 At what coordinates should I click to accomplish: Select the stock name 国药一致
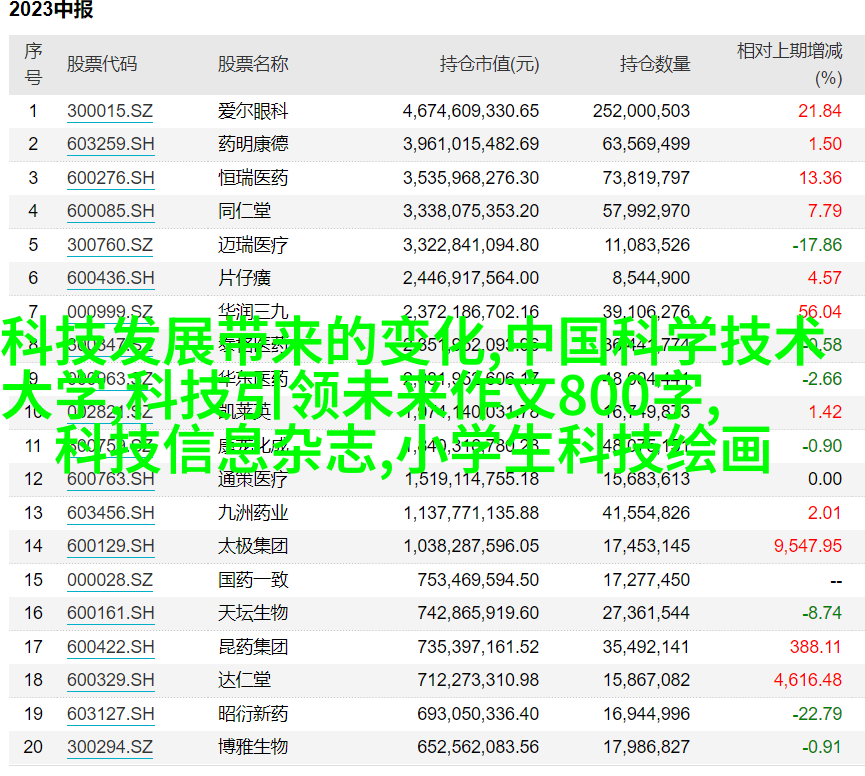tap(253, 580)
